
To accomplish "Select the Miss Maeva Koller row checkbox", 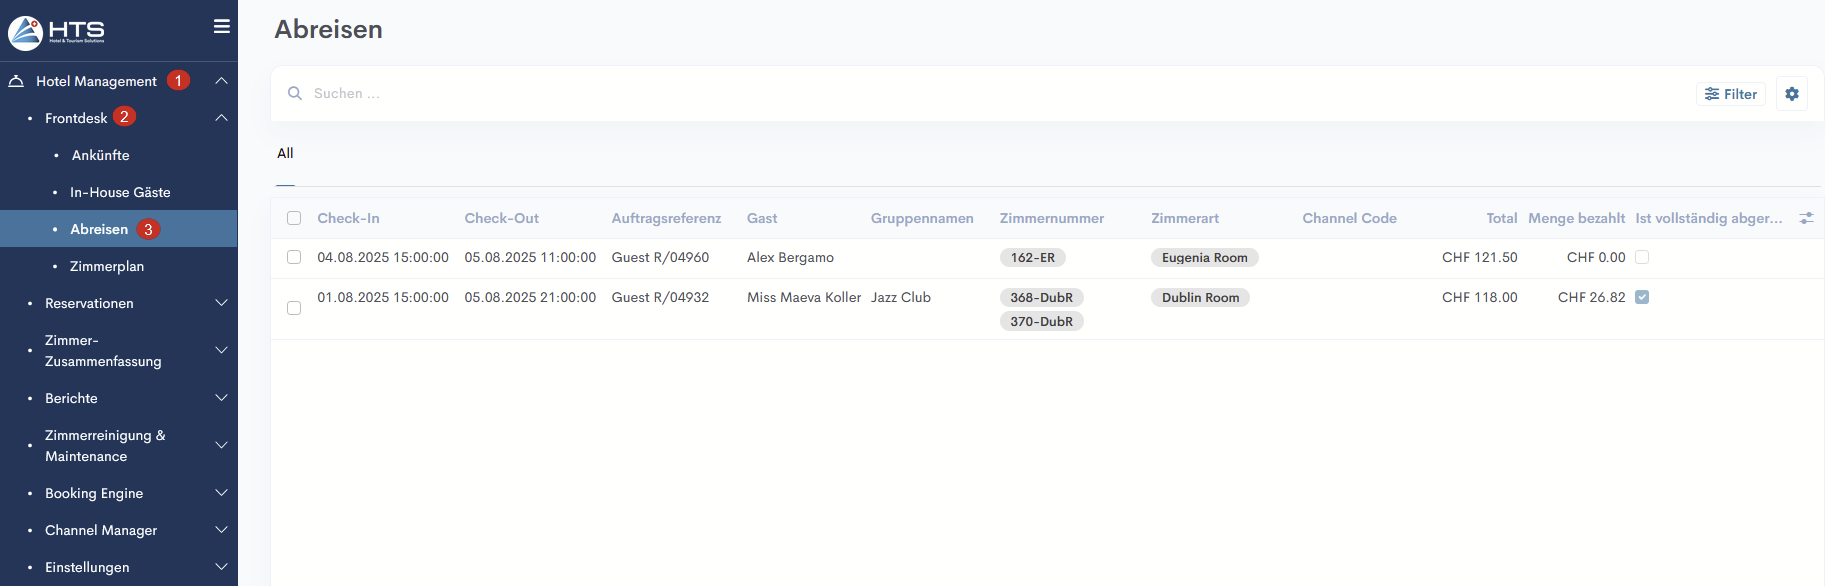I will [294, 308].
